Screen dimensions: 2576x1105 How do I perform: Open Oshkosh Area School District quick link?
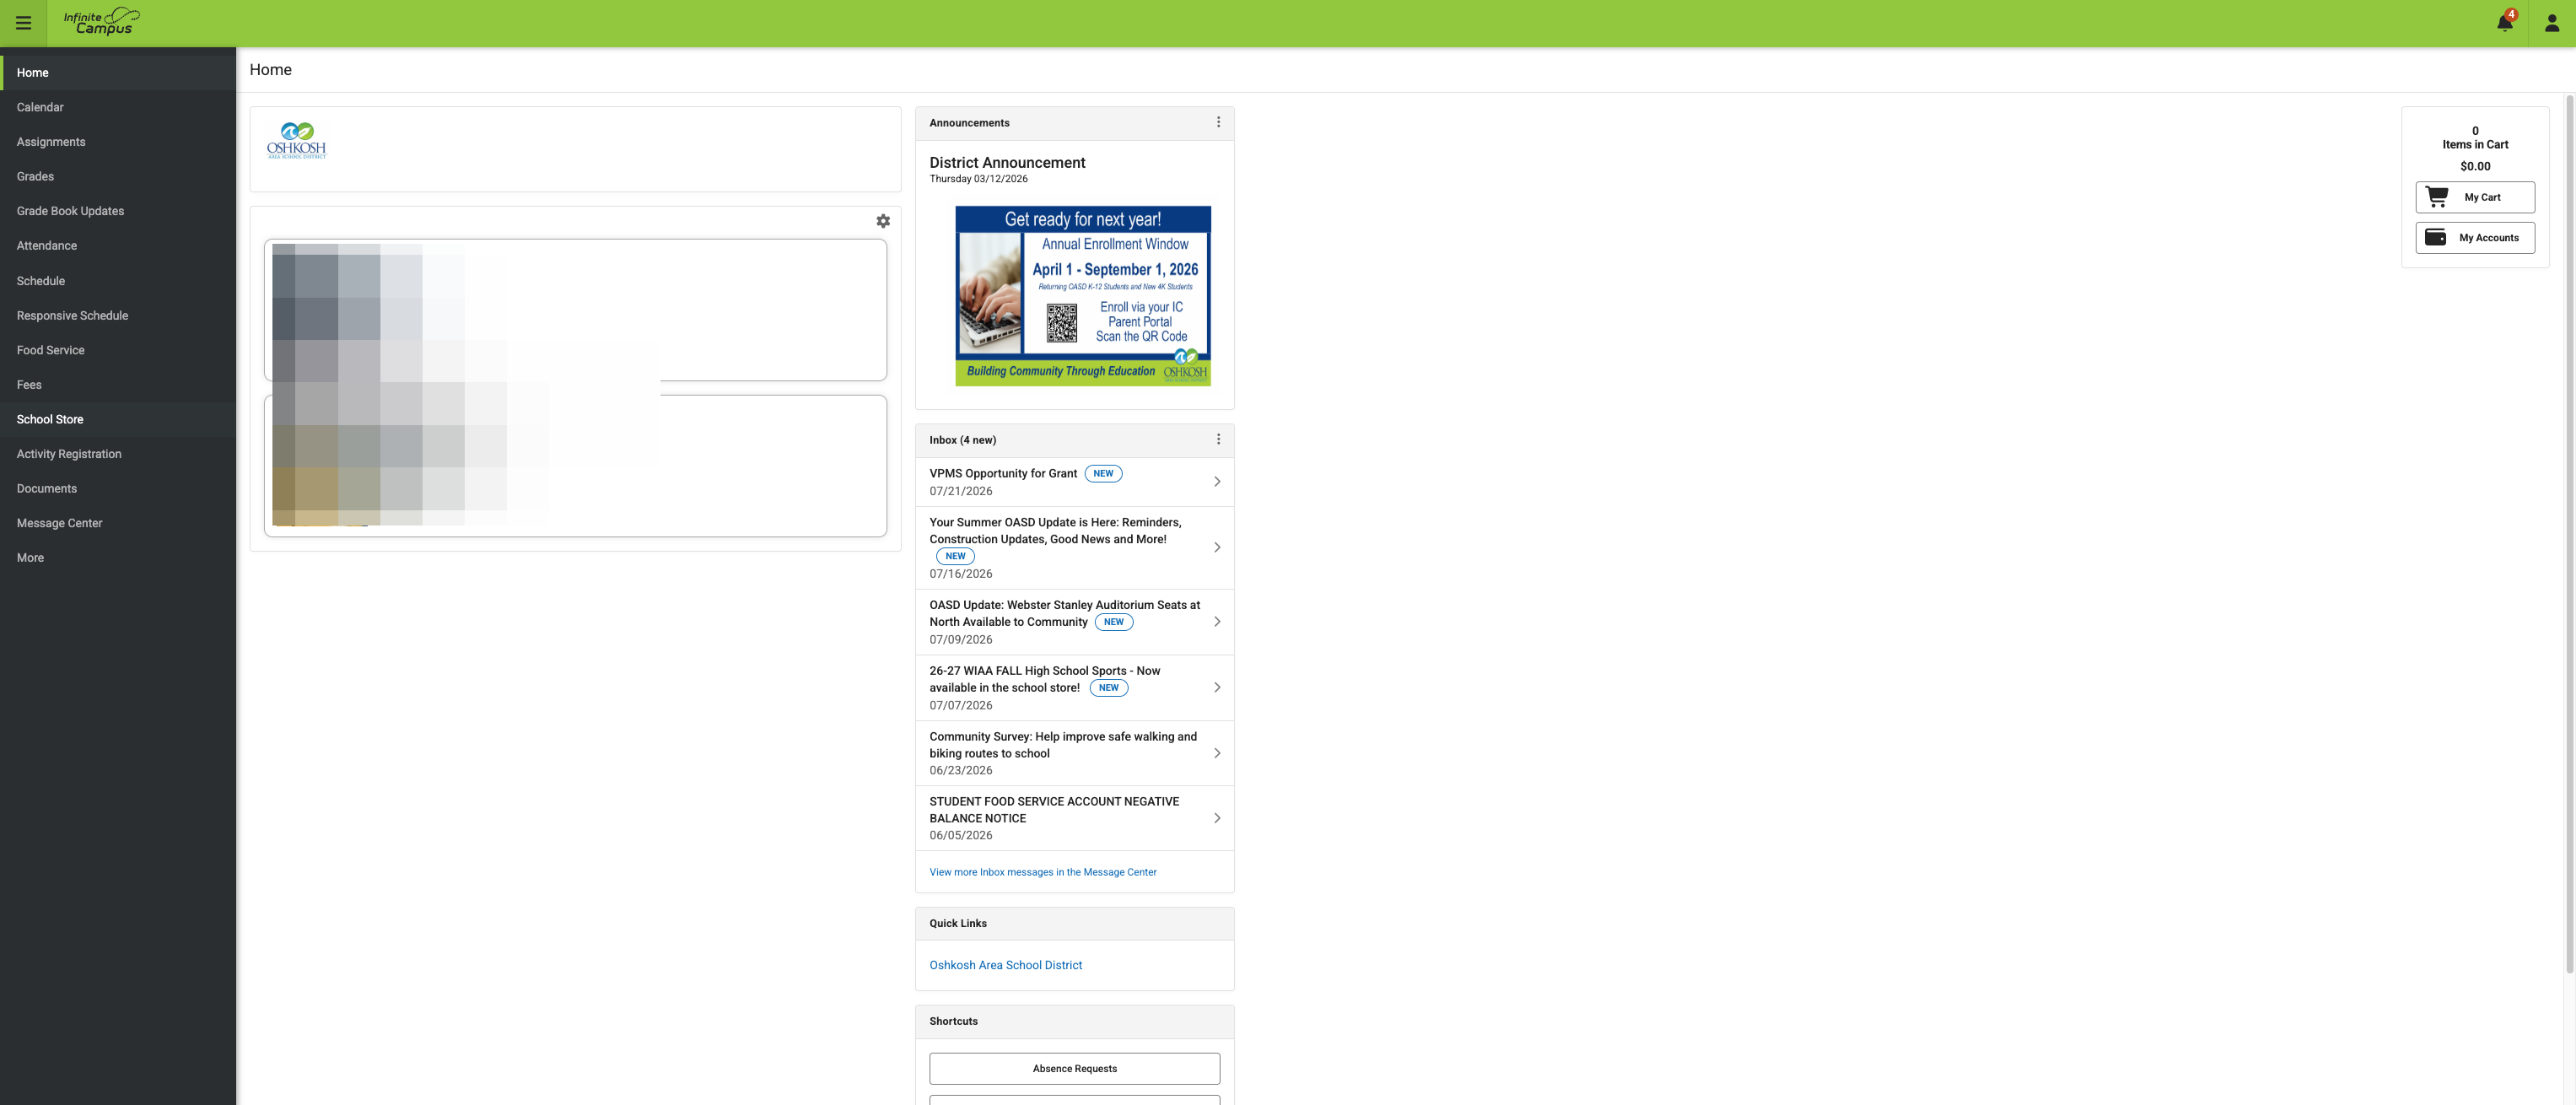(x=1005, y=965)
